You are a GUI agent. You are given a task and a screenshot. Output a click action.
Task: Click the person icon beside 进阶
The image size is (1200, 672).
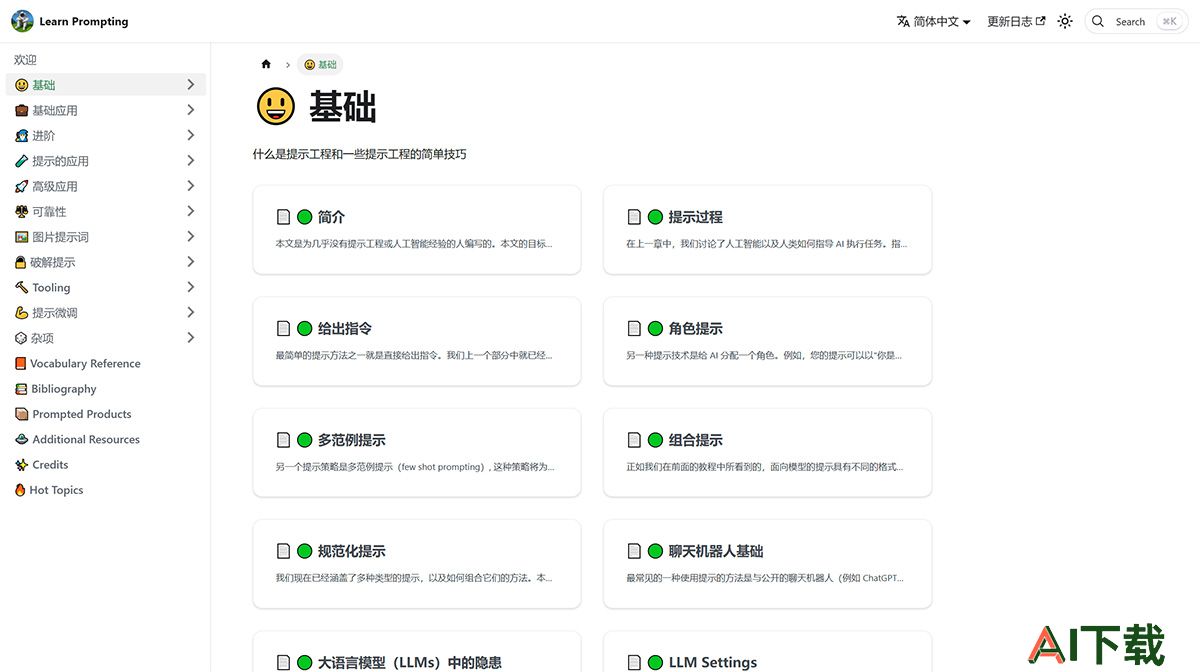22,136
